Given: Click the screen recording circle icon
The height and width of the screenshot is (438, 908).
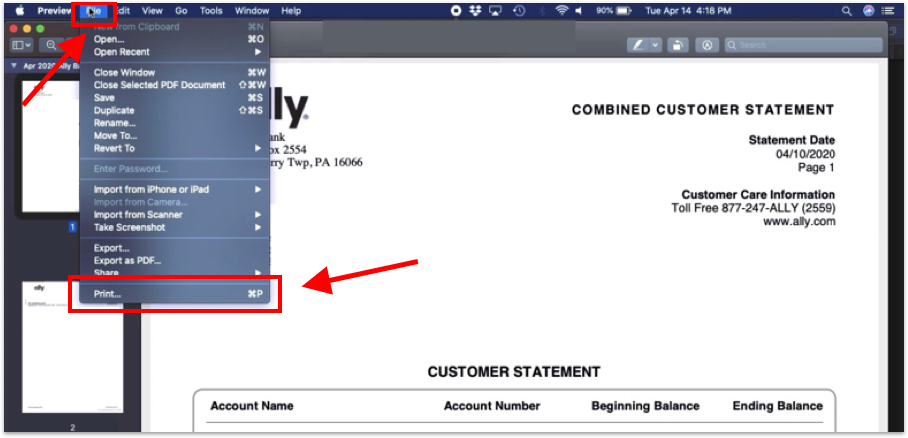Looking at the screenshot, I should click(x=456, y=10).
